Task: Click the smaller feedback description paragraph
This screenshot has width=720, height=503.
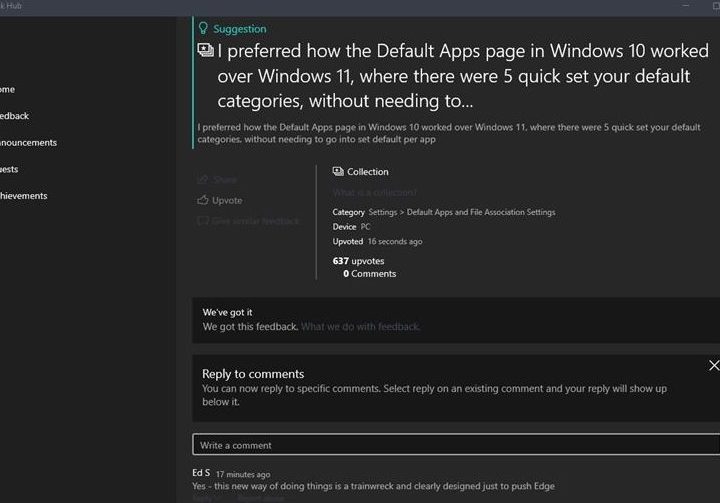Action: tap(449, 133)
